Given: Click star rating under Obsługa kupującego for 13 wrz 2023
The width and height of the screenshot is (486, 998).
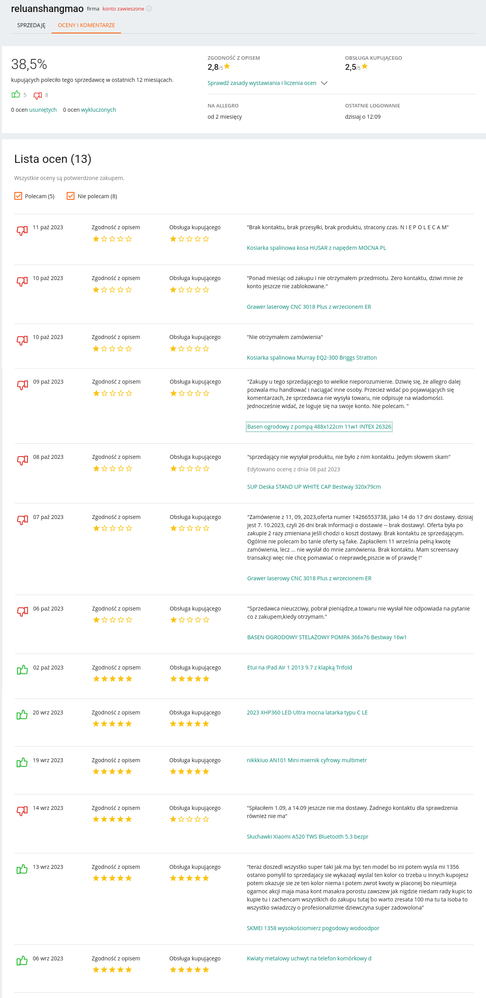Looking at the screenshot, I should pos(189,878).
